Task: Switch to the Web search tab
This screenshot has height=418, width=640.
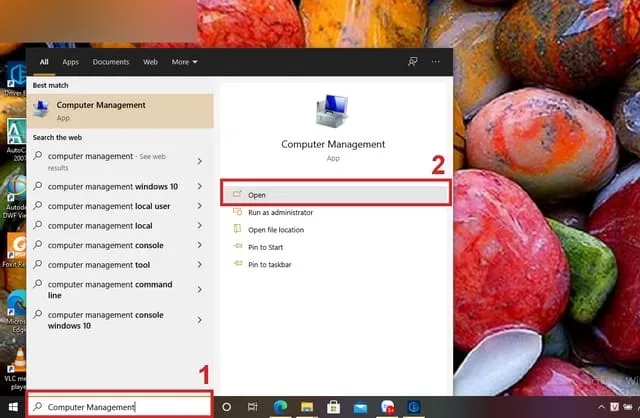Action: click(x=150, y=62)
